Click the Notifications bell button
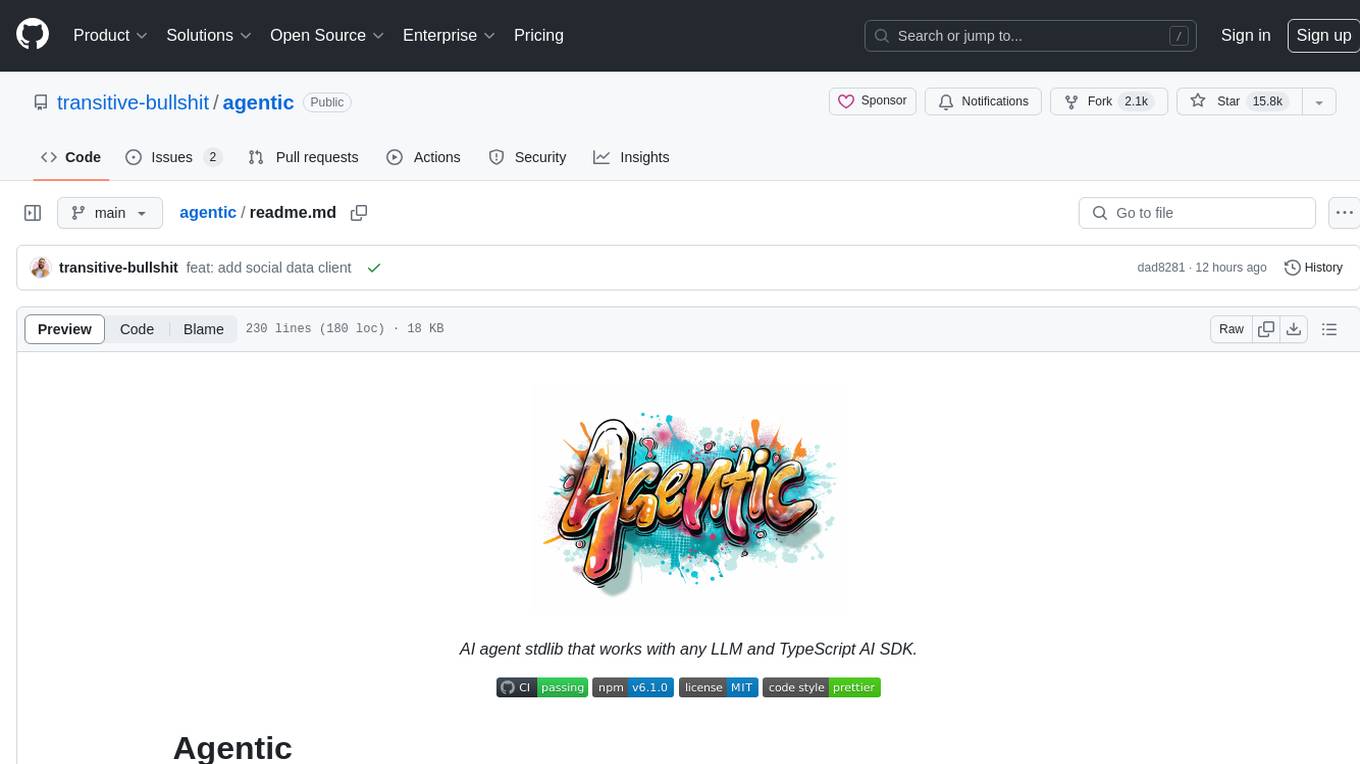 click(983, 101)
